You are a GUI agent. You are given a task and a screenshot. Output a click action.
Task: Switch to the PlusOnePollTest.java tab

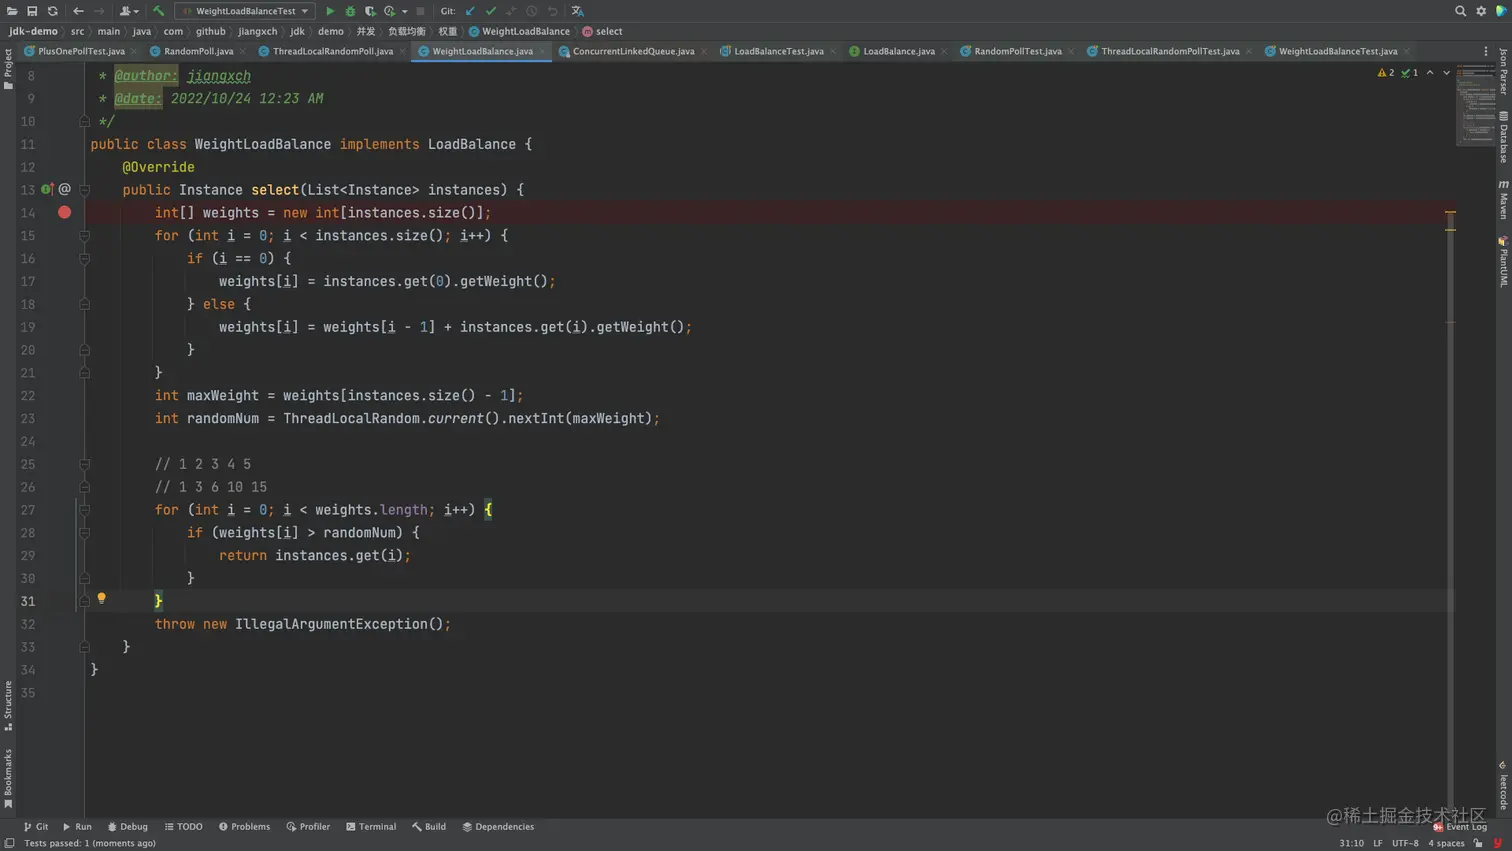click(81, 51)
